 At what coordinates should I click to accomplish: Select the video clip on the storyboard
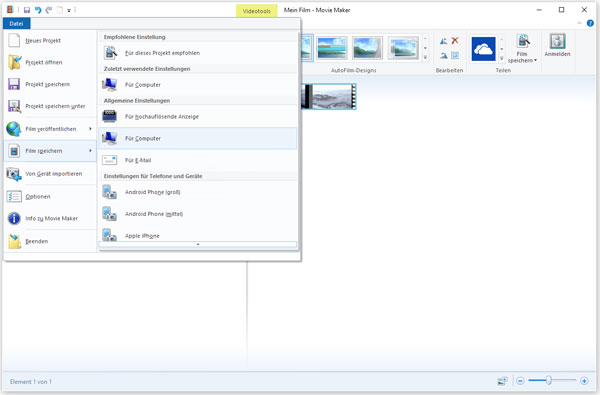point(329,96)
